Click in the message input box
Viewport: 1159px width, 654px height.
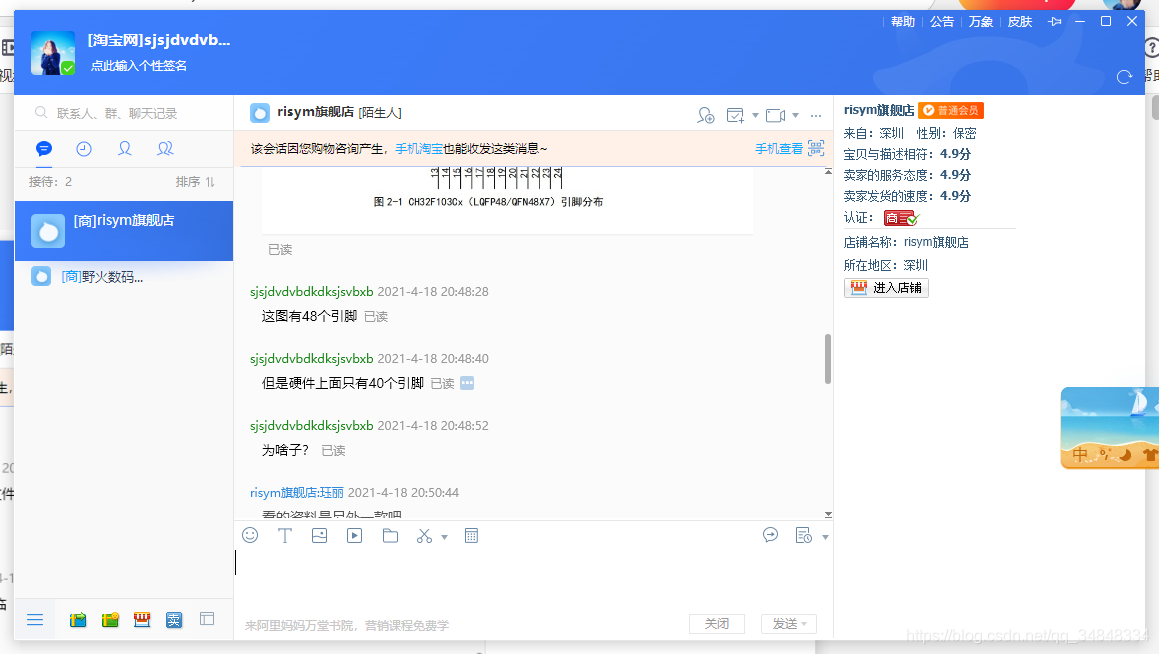point(534,580)
